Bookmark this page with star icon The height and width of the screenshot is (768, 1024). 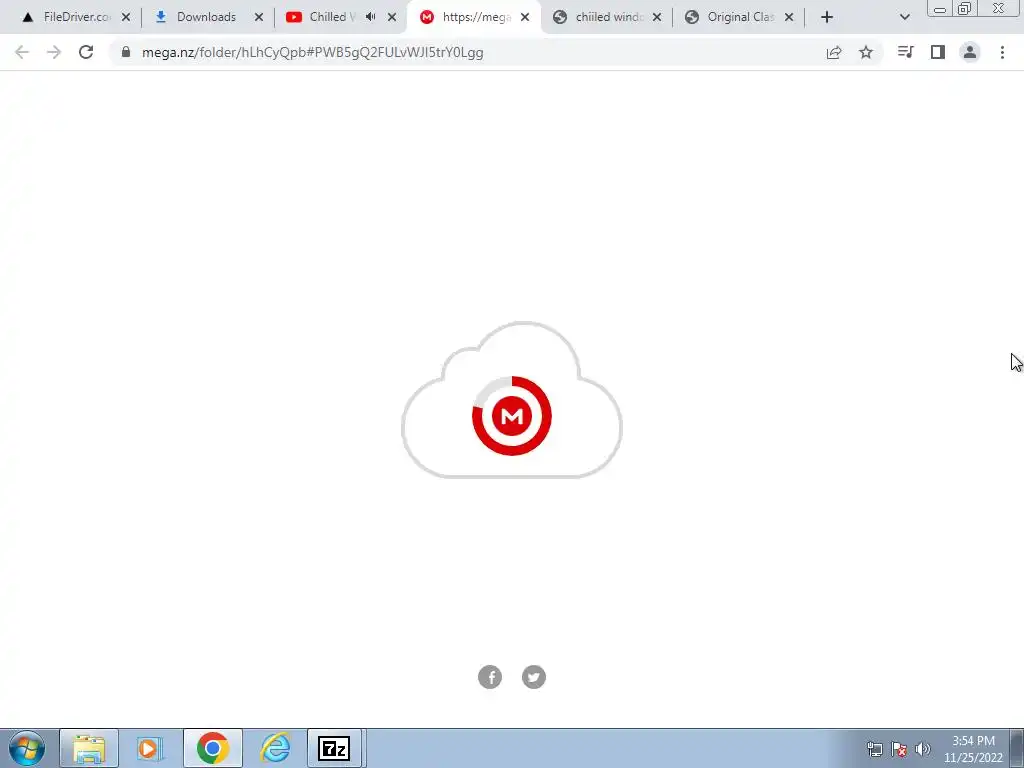(x=866, y=52)
